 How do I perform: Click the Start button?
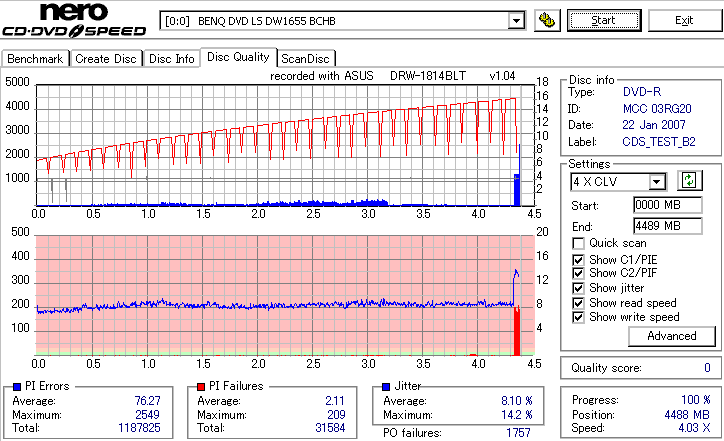click(604, 20)
